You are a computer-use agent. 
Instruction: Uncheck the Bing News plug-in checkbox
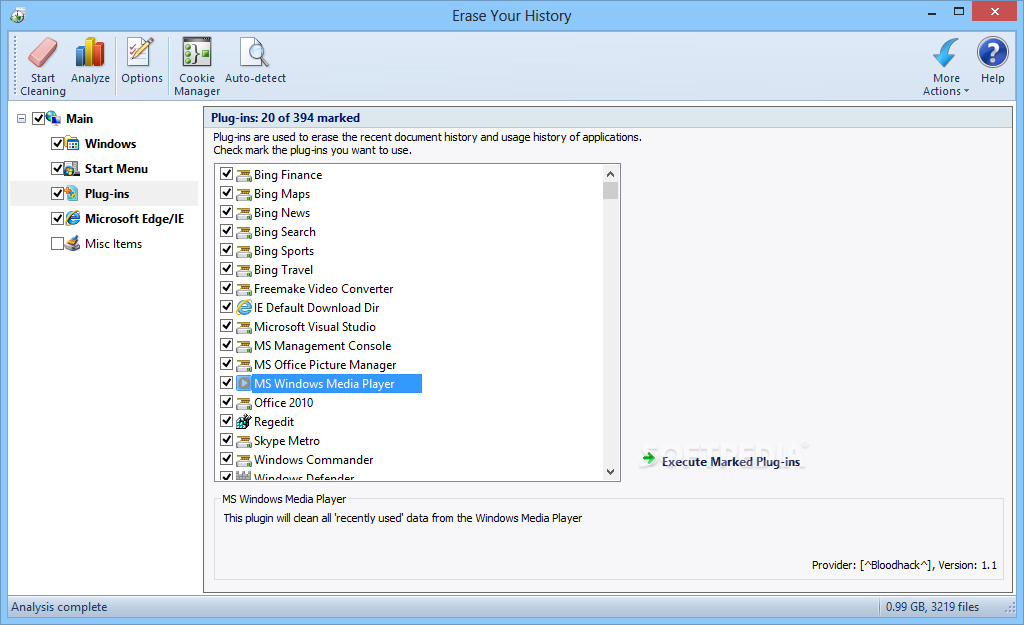(227, 212)
